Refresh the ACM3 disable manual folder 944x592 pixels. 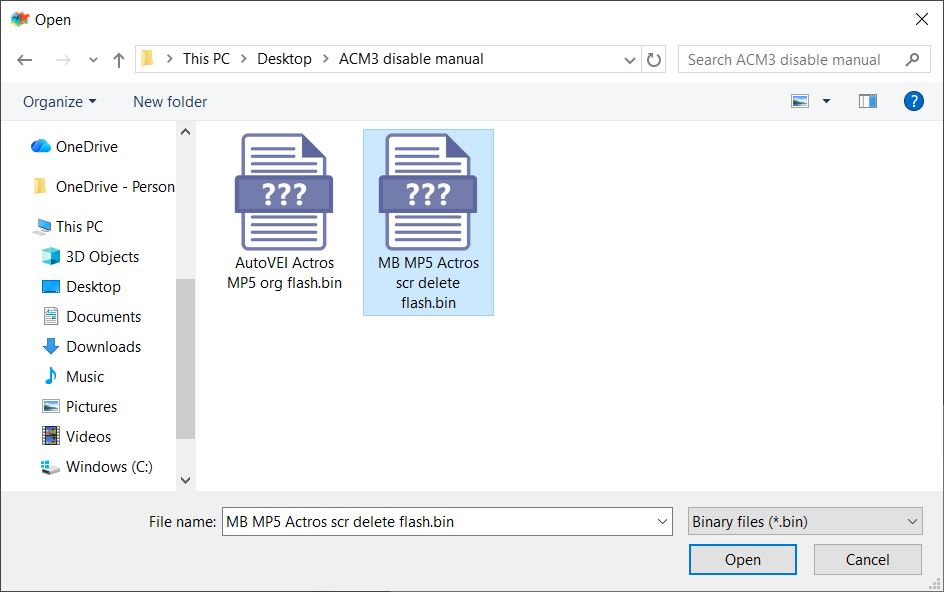tap(654, 60)
